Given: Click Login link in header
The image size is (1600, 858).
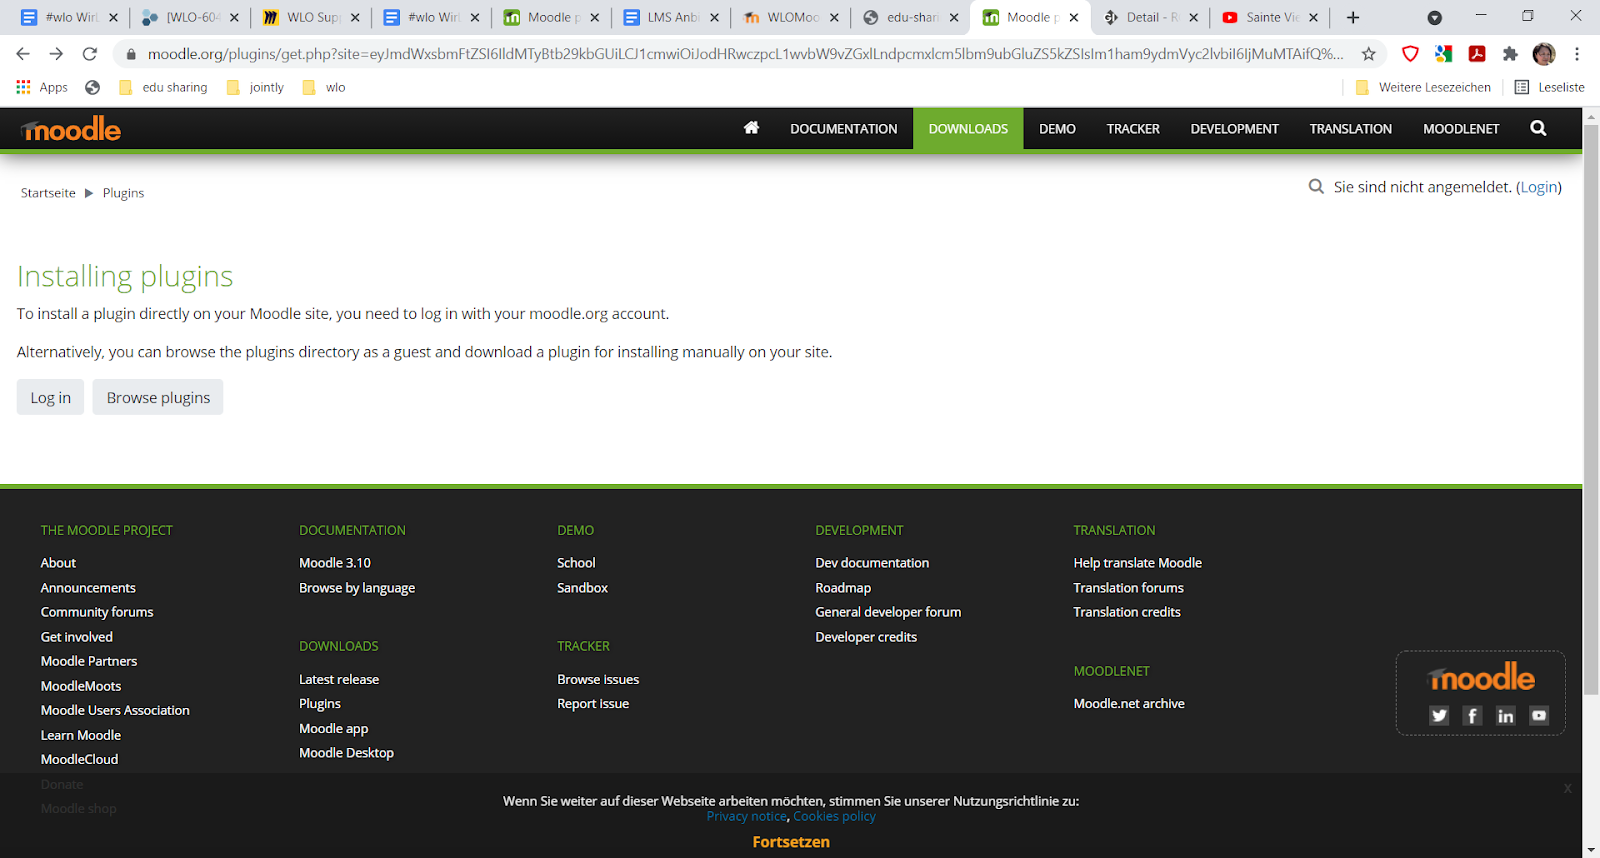Looking at the screenshot, I should click(1539, 187).
